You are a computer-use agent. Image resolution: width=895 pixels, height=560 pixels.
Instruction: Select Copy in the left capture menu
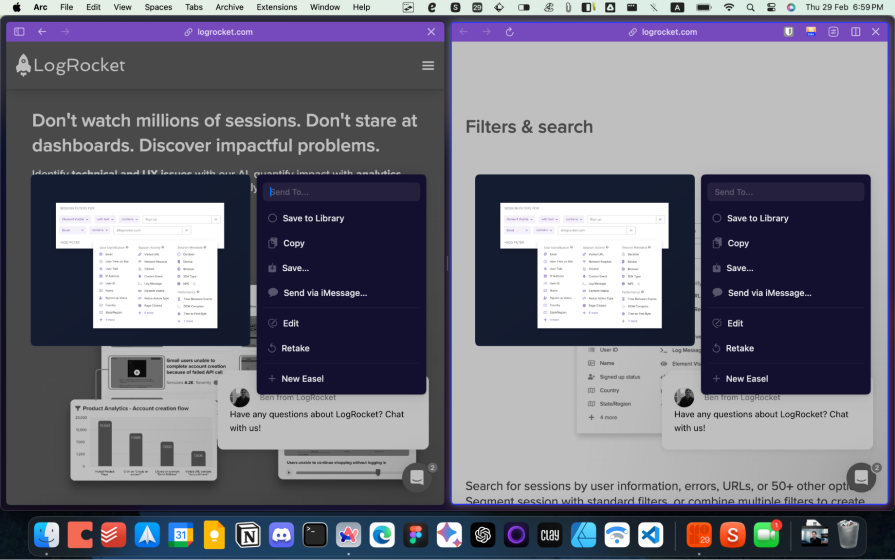[294, 243]
